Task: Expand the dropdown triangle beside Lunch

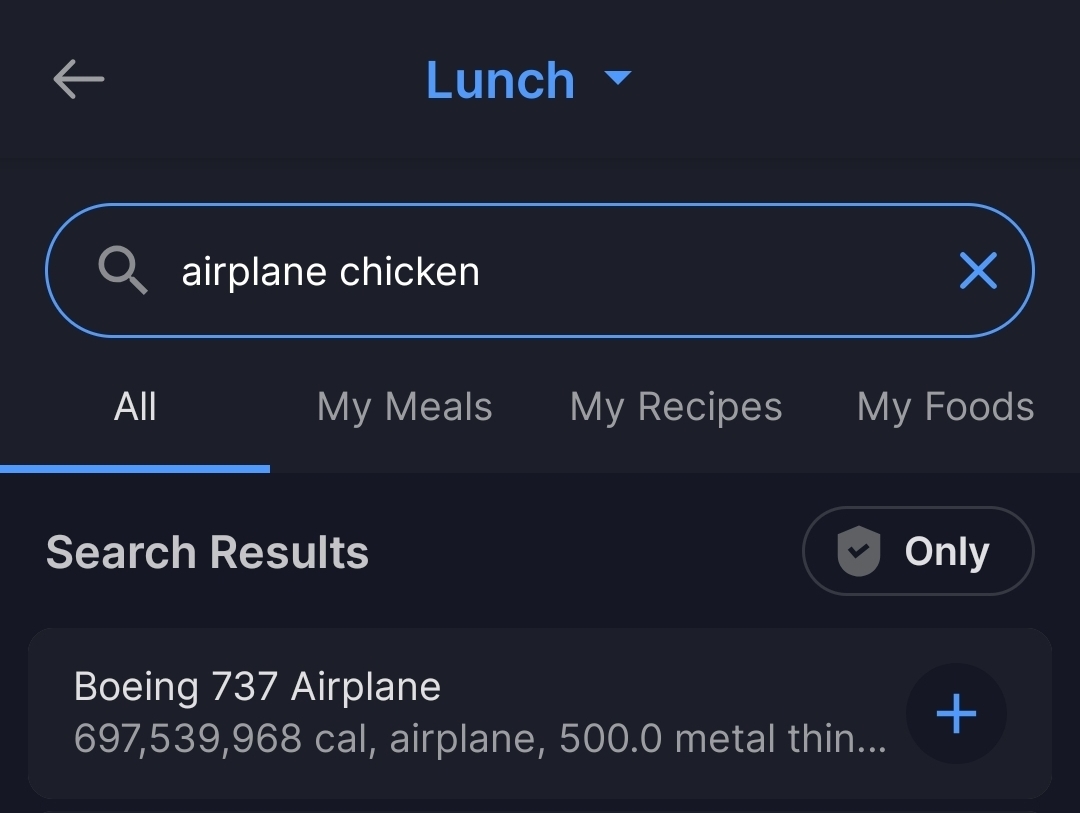Action: (x=619, y=77)
